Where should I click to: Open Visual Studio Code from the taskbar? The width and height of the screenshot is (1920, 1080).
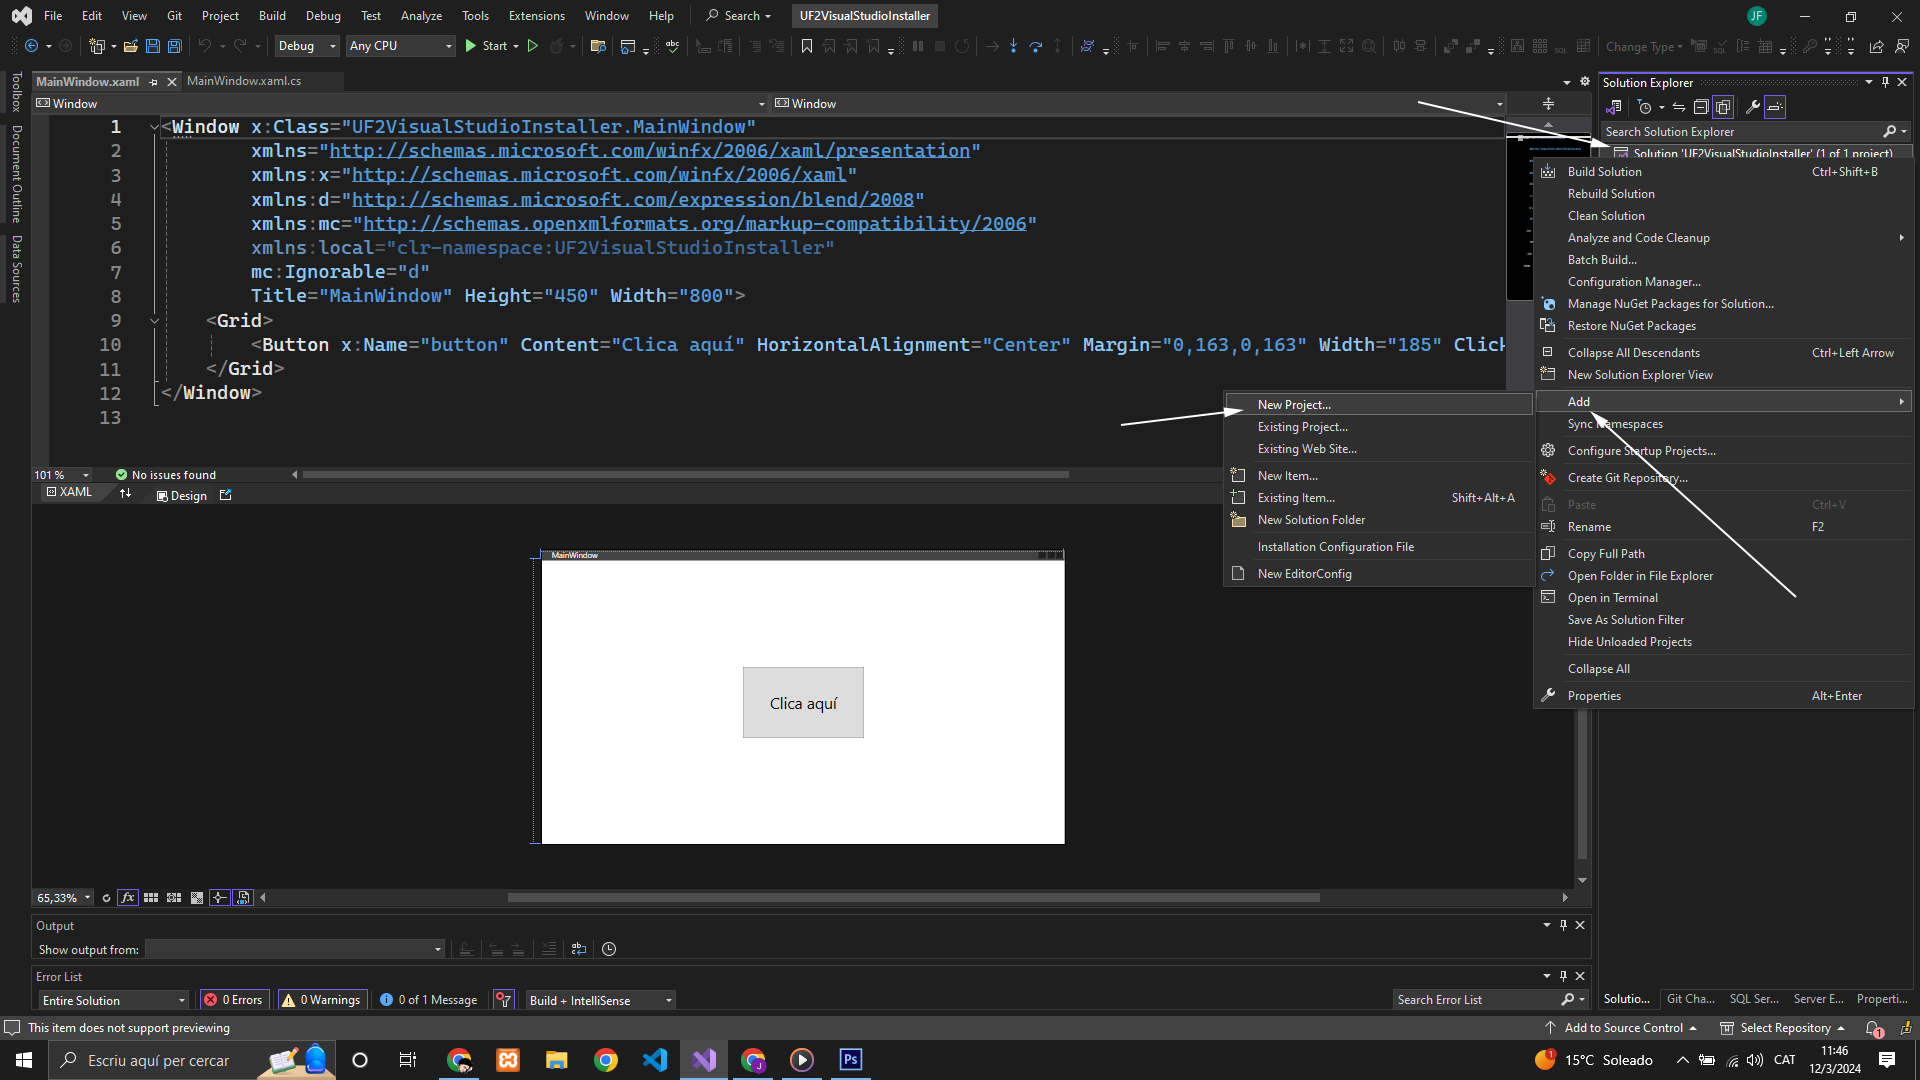(x=655, y=1060)
